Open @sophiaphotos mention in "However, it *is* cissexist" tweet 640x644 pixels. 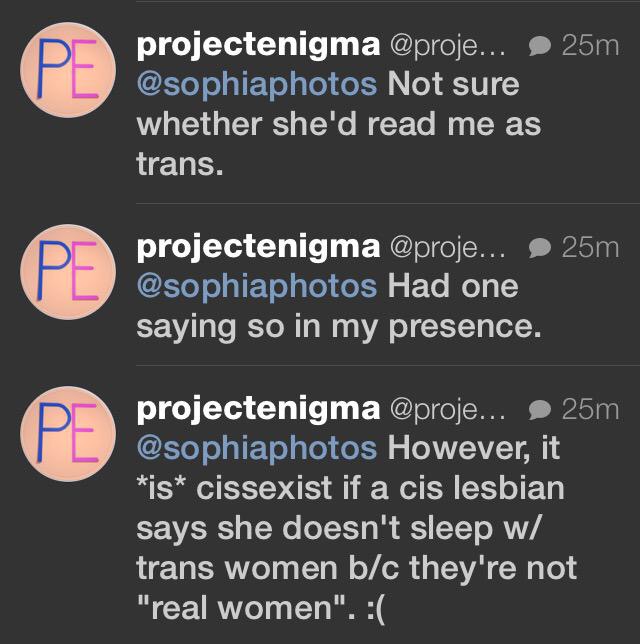(257, 447)
